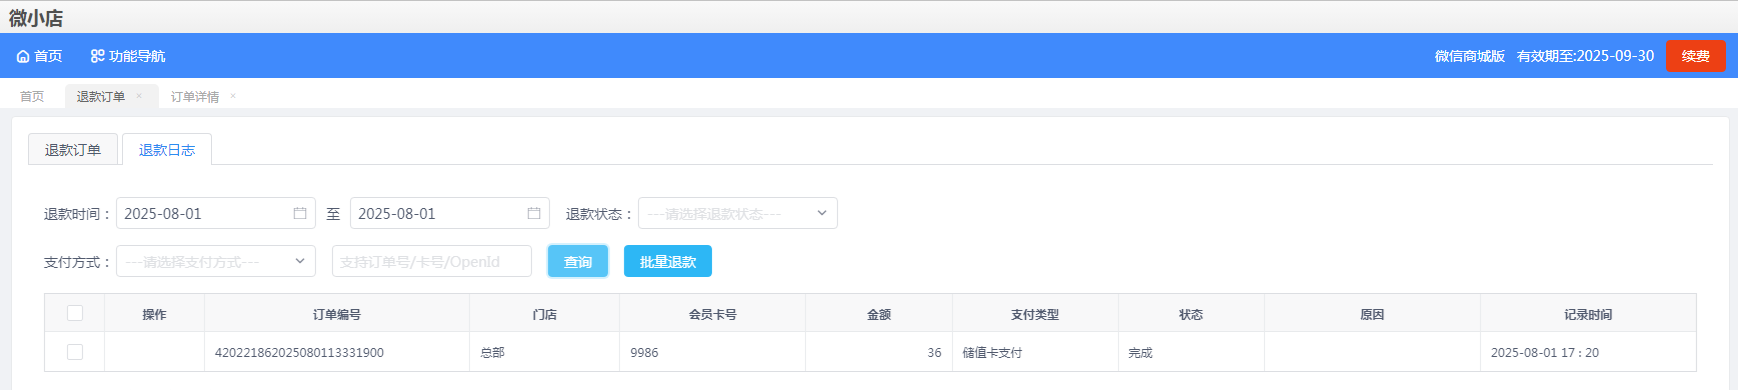Image resolution: width=1738 pixels, height=390 pixels.
Task: Expand the 支付方式 dropdown
Action: [216, 261]
